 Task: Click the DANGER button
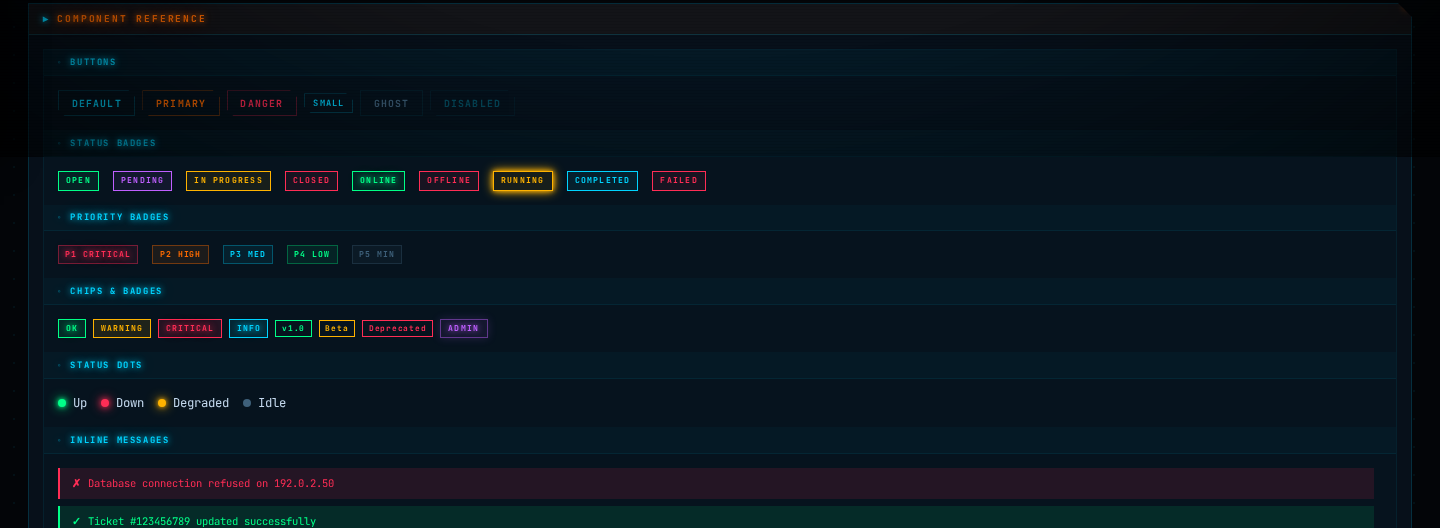pos(262,103)
